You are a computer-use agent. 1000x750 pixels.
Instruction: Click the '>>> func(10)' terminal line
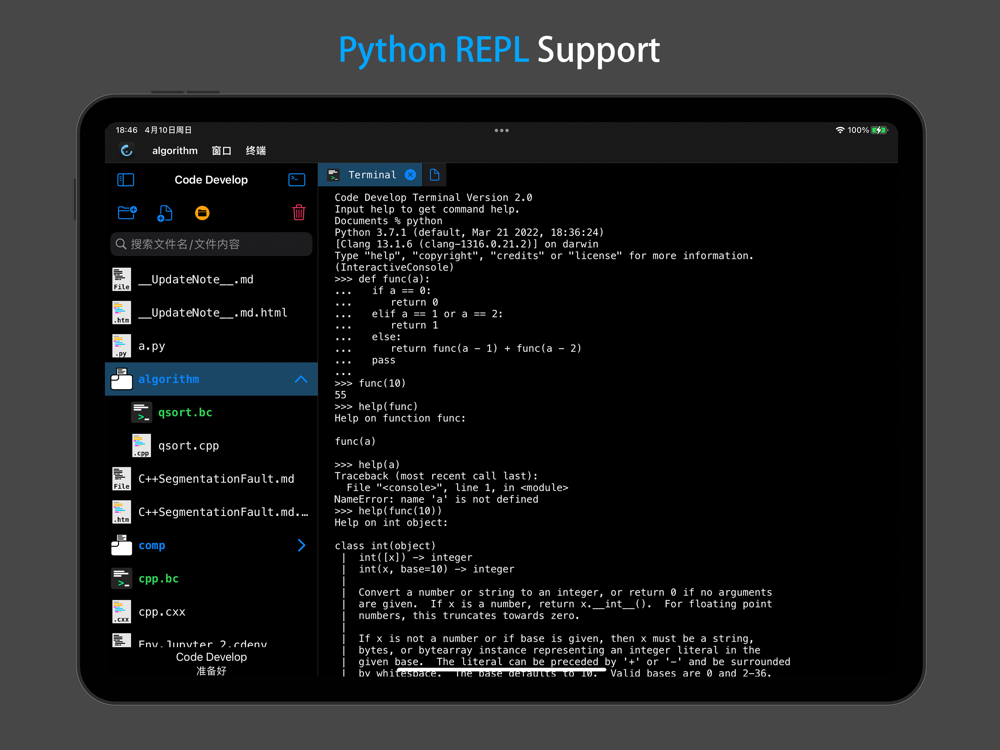[x=370, y=383]
